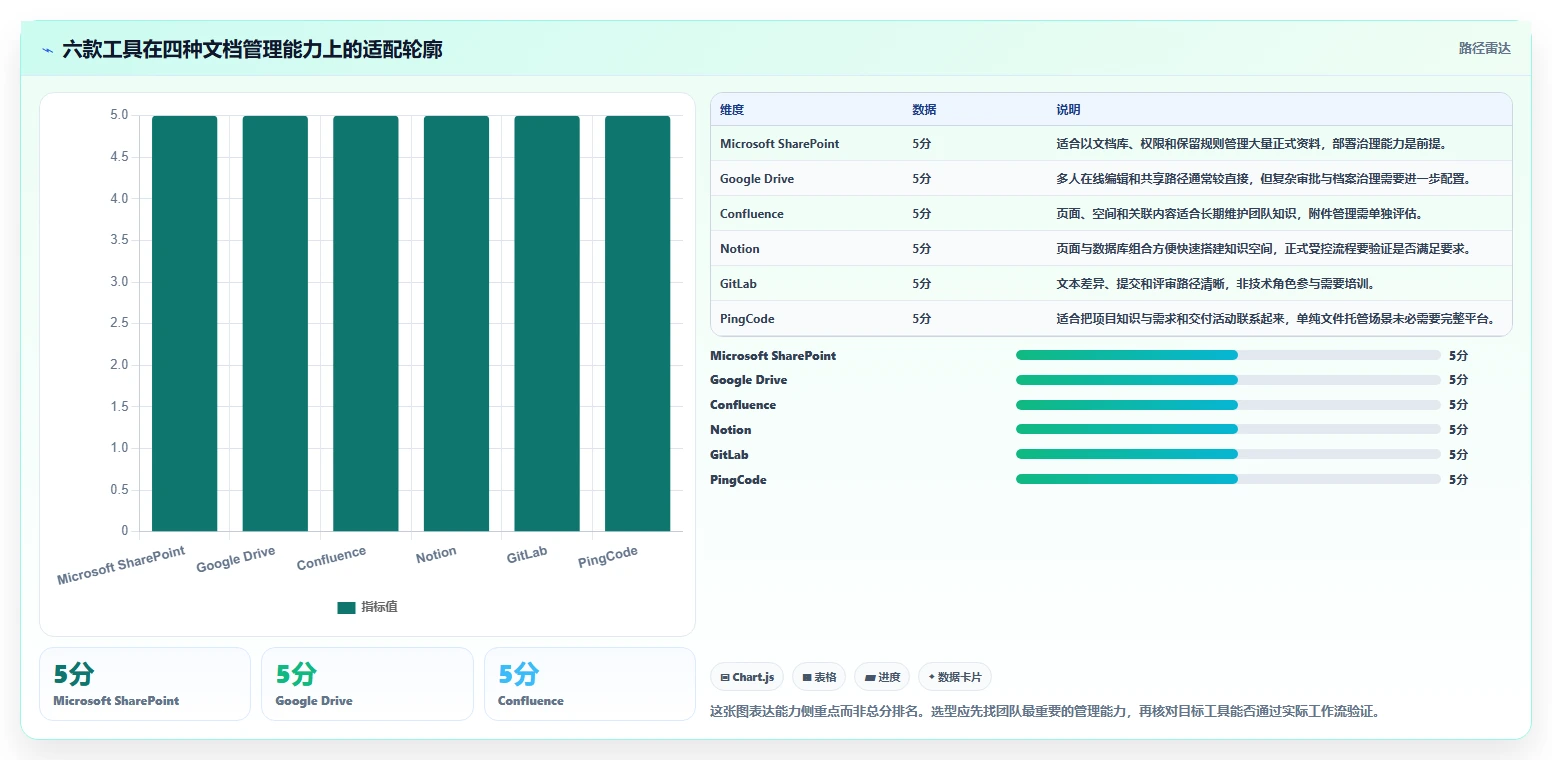Select the 数据卡片 tag

coord(955,677)
